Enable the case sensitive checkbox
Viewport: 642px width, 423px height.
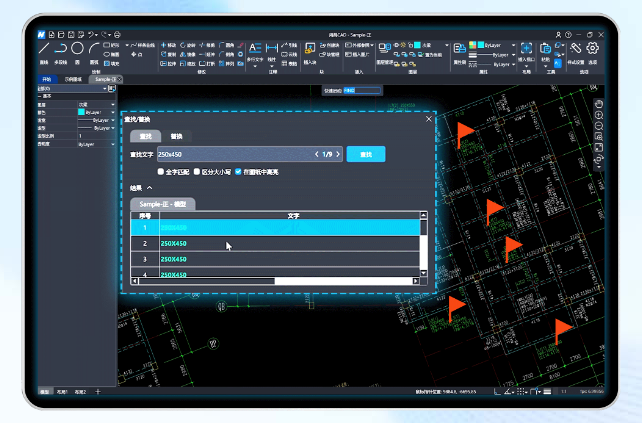pos(197,171)
